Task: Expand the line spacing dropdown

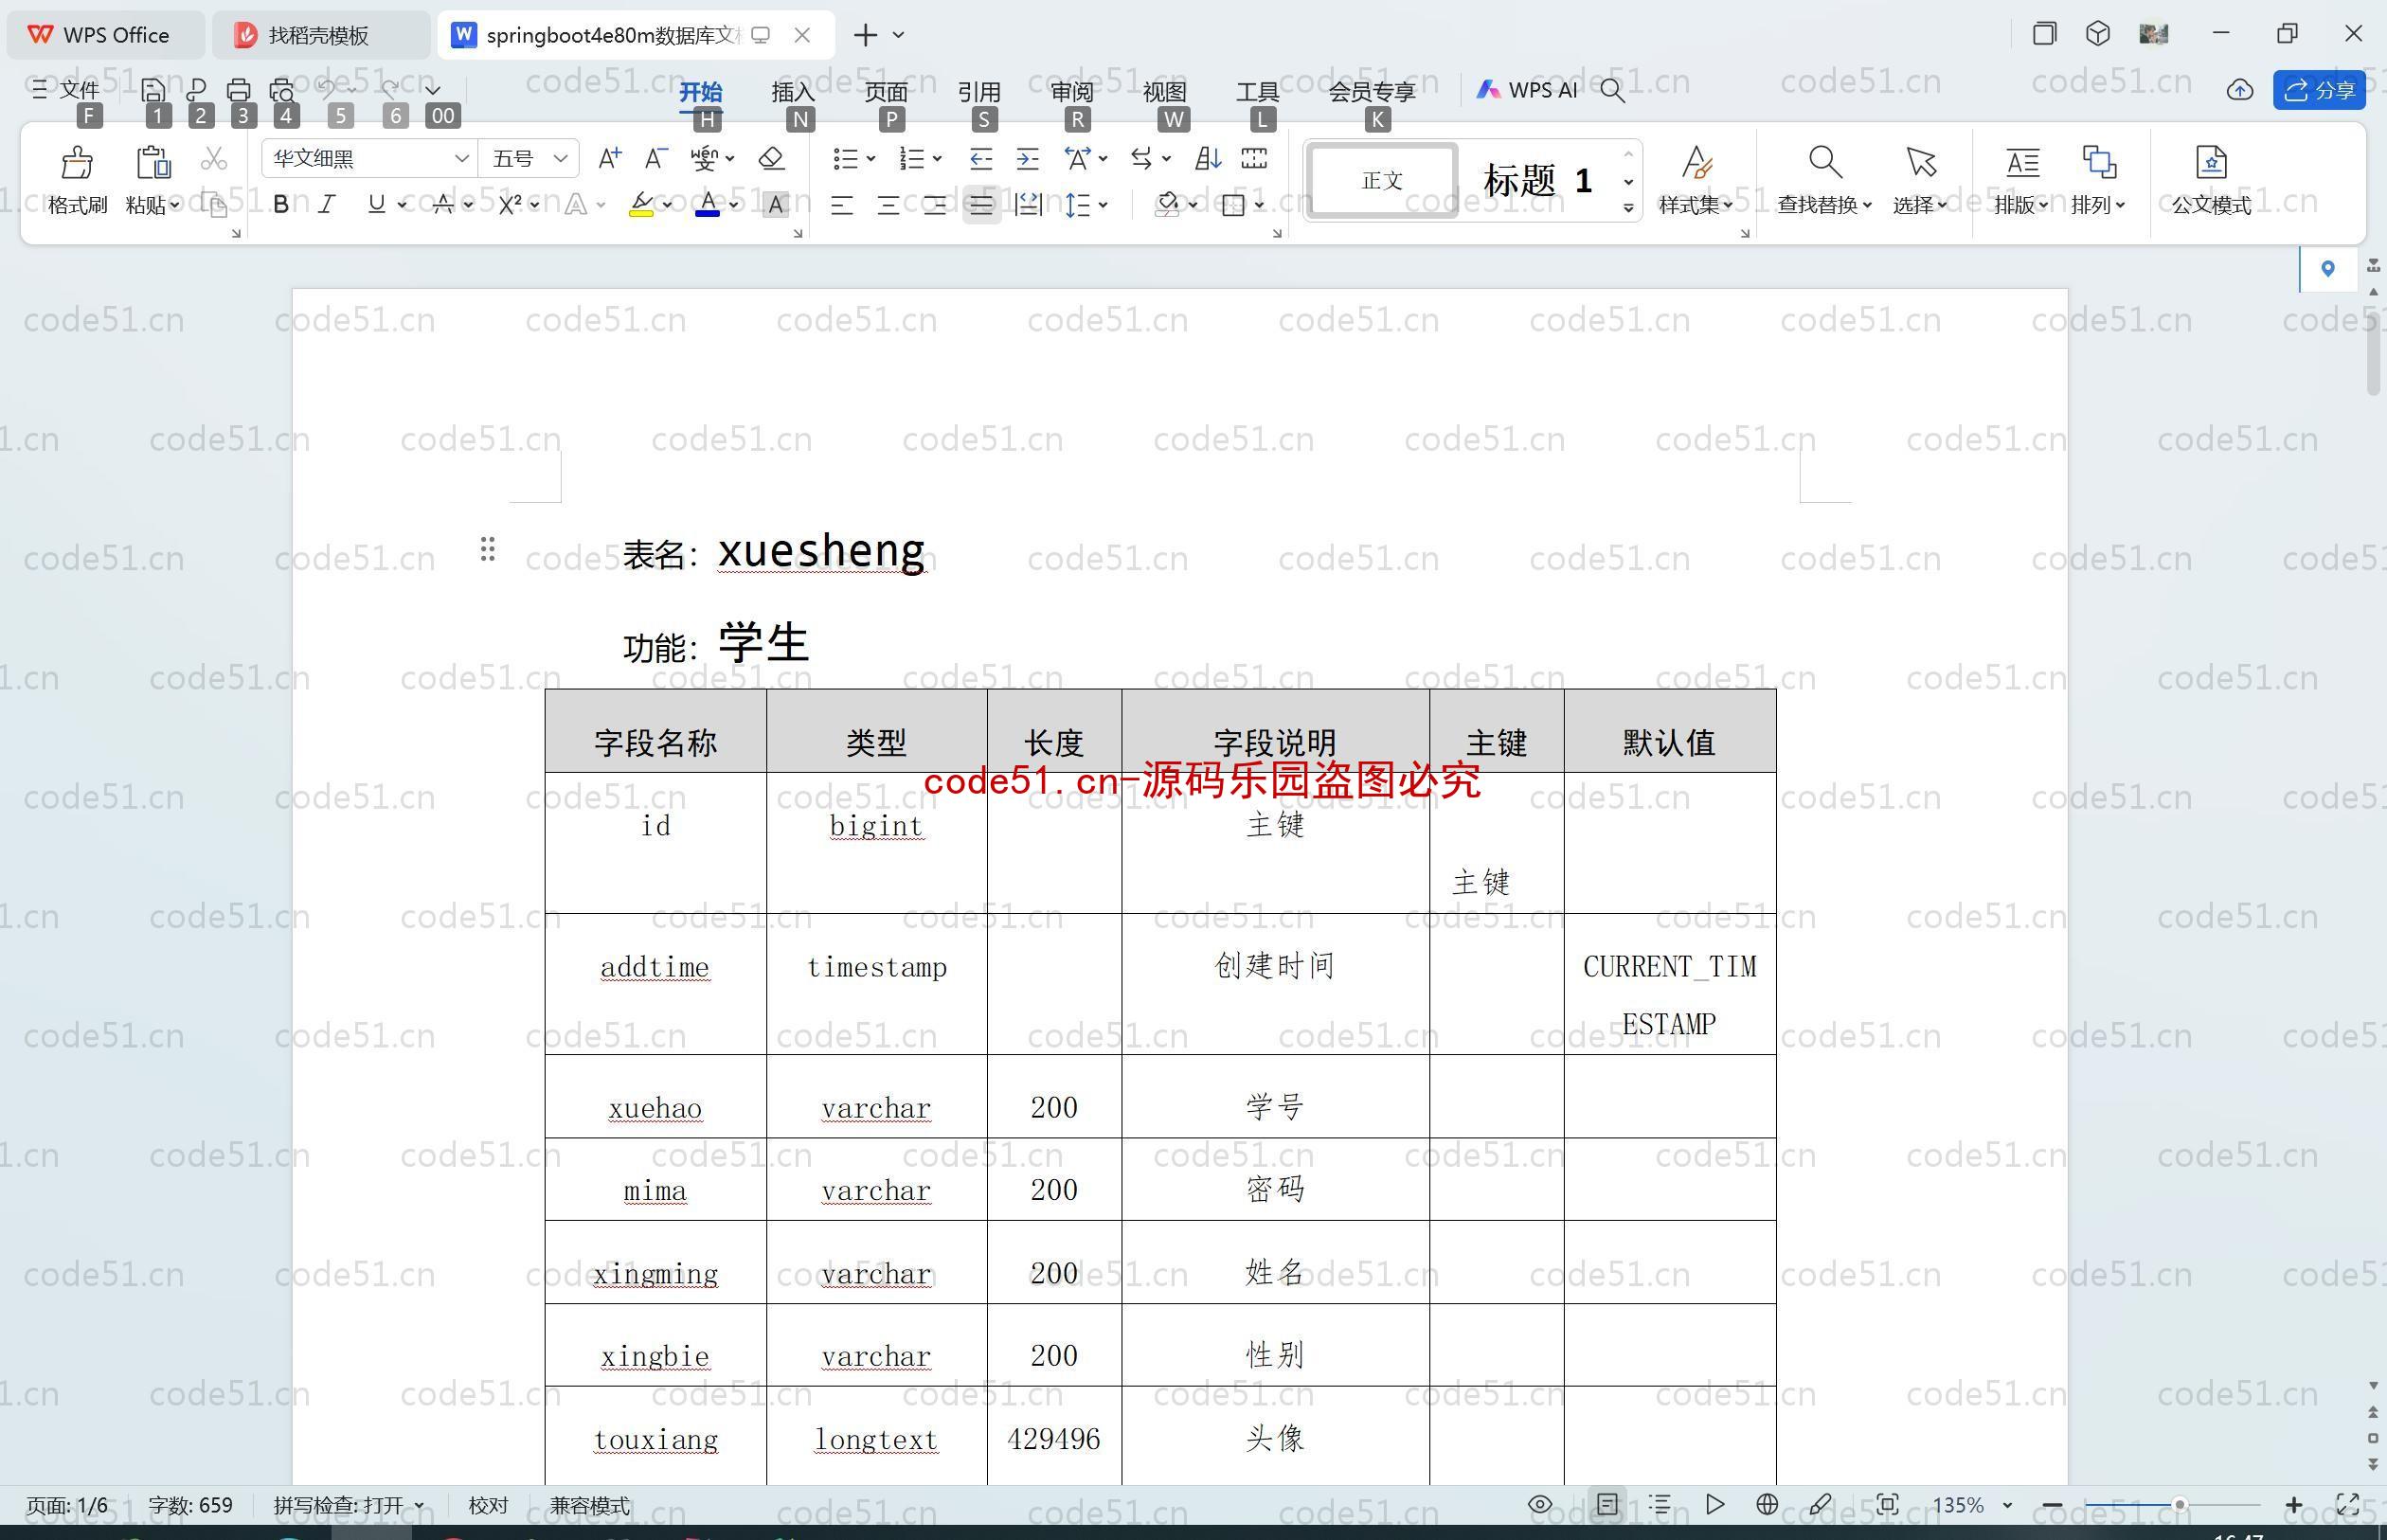Action: click(x=1103, y=205)
